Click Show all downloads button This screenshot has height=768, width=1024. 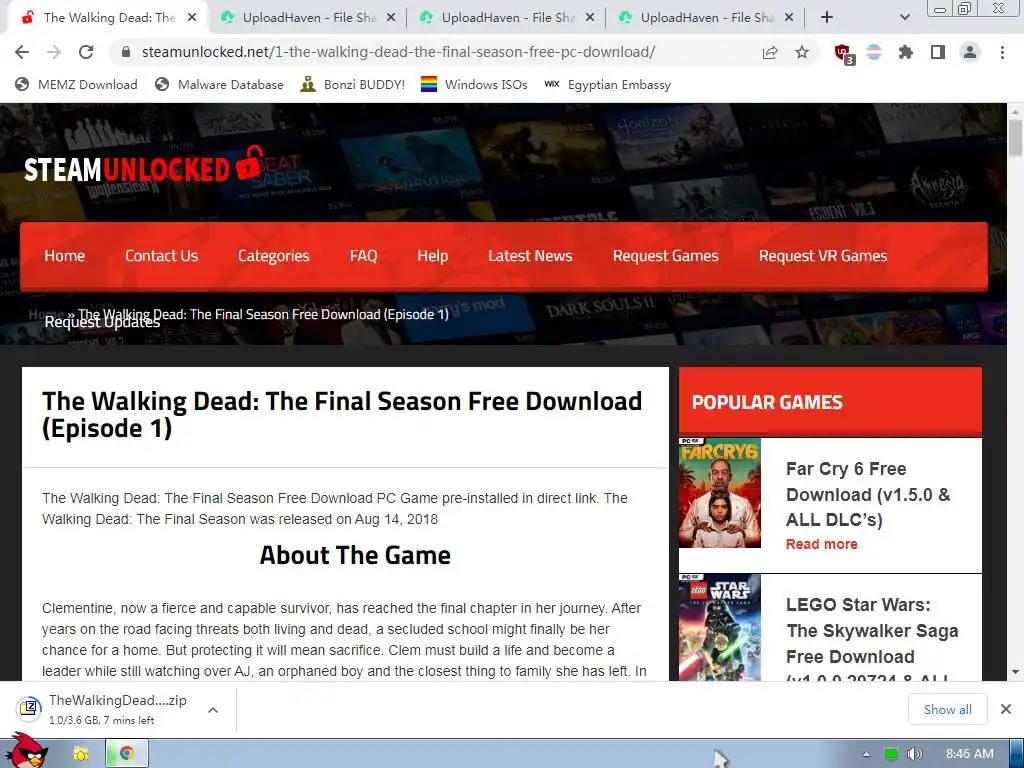pos(948,709)
